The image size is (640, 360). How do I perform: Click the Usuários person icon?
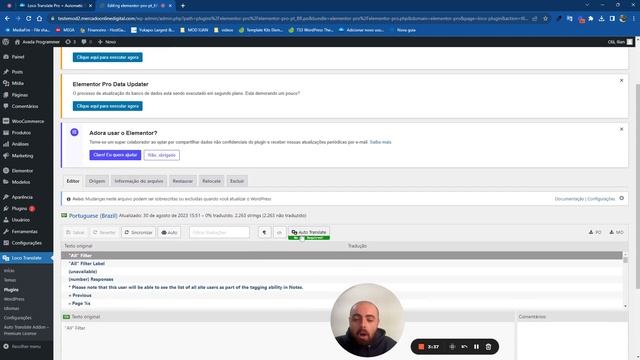click(6, 220)
